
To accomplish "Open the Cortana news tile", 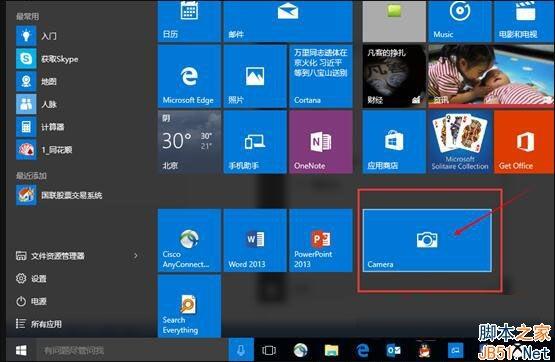I will click(x=321, y=76).
